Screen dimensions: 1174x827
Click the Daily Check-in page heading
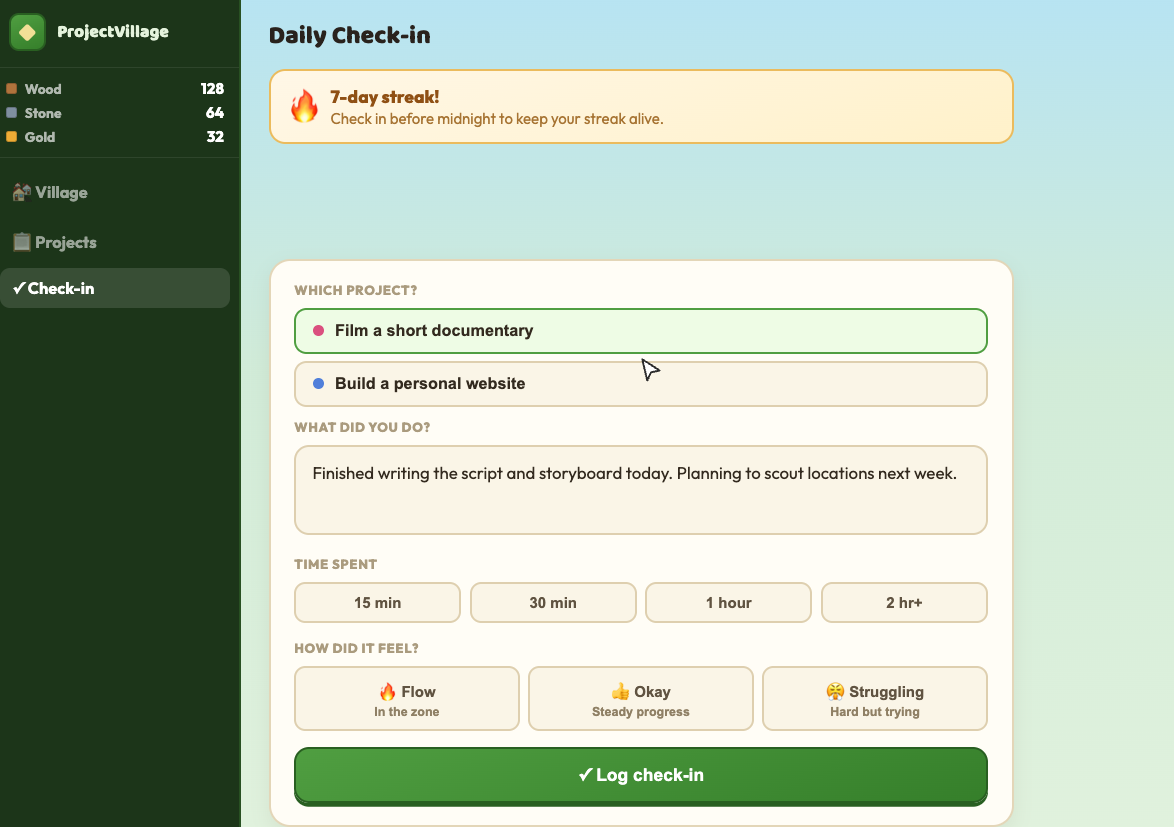(x=350, y=35)
